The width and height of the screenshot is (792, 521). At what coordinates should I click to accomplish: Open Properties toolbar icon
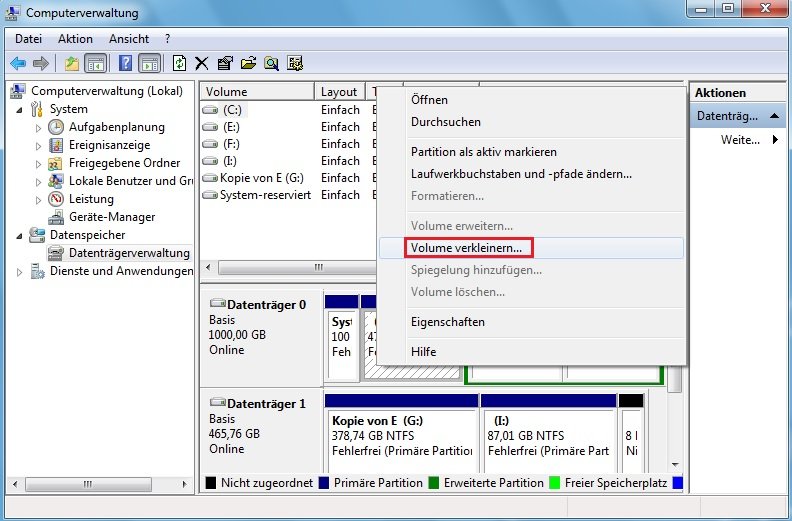225,64
